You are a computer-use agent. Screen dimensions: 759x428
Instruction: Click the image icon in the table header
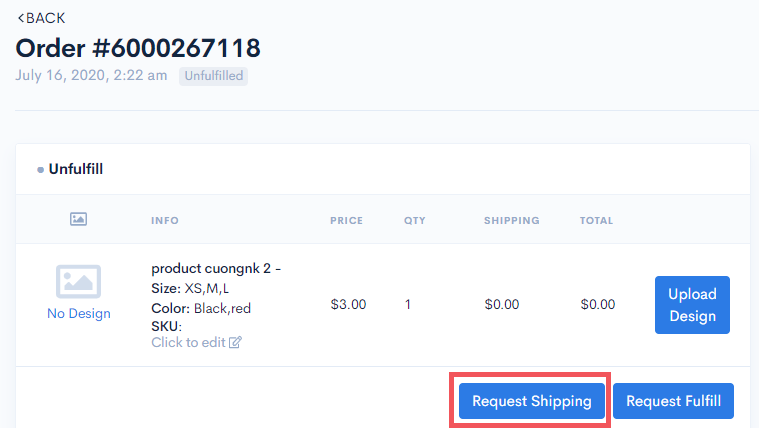[x=79, y=219]
